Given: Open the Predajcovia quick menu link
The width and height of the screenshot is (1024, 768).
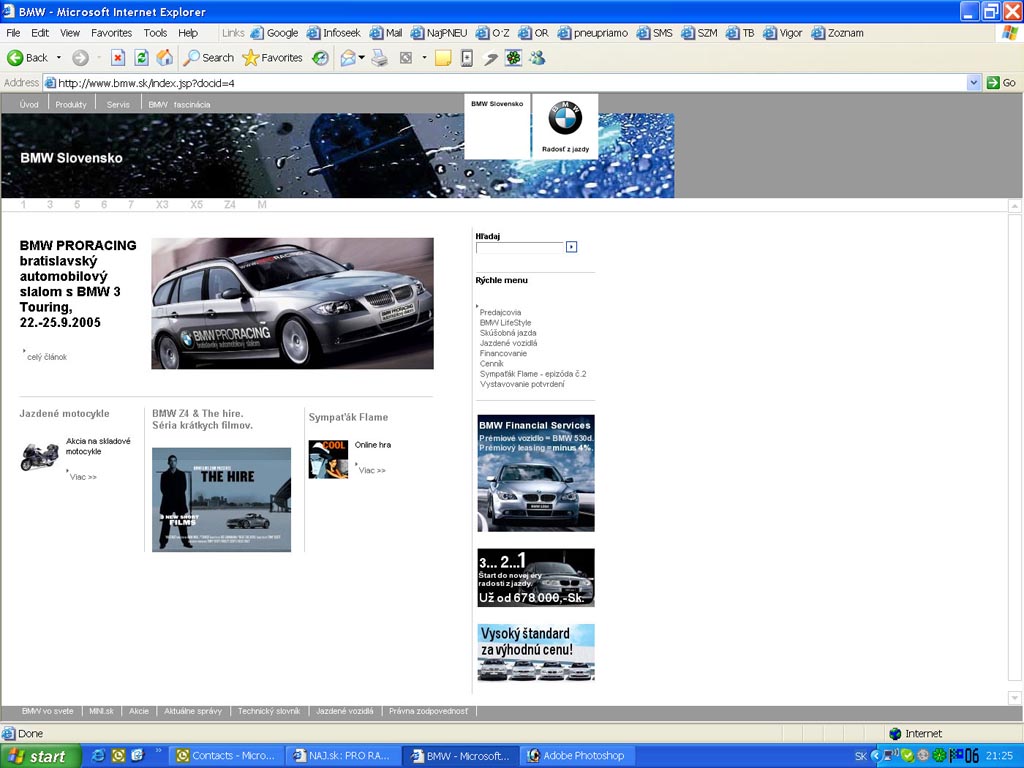Looking at the screenshot, I should [x=500, y=312].
